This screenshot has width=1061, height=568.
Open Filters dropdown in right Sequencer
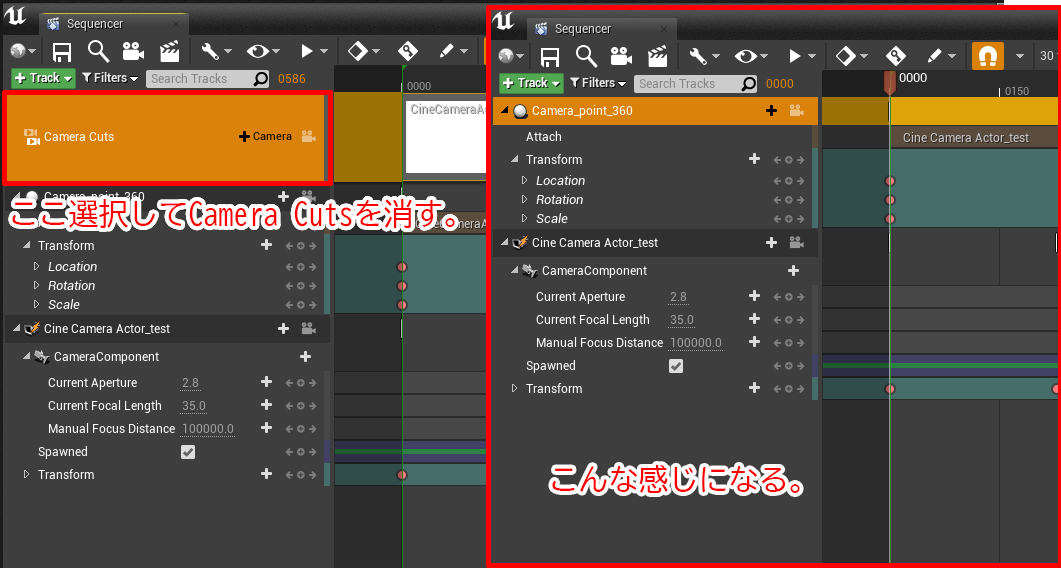tap(597, 83)
